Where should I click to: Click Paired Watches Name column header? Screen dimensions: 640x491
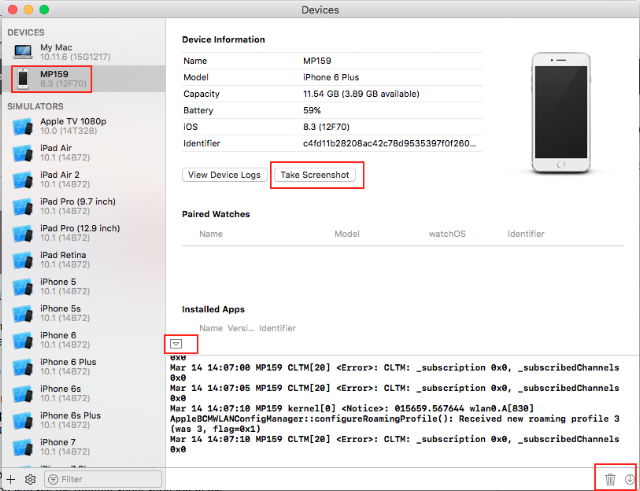(x=211, y=234)
